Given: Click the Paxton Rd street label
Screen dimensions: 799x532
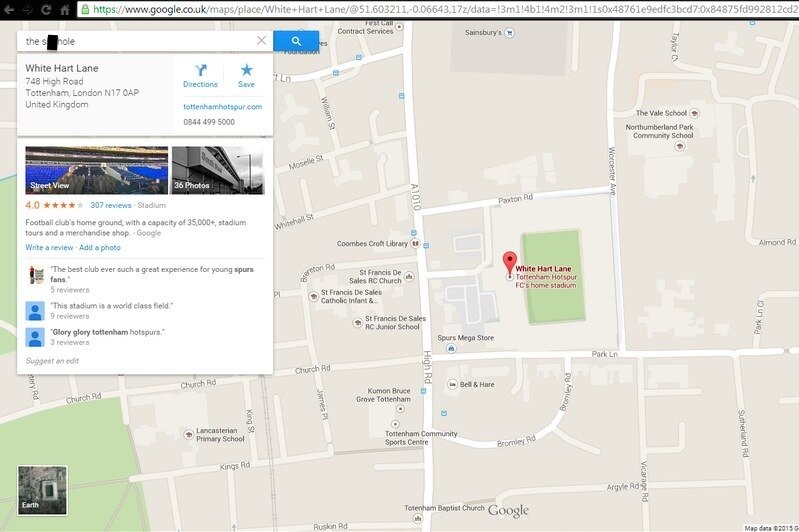Looking at the screenshot, I should click(515, 199).
